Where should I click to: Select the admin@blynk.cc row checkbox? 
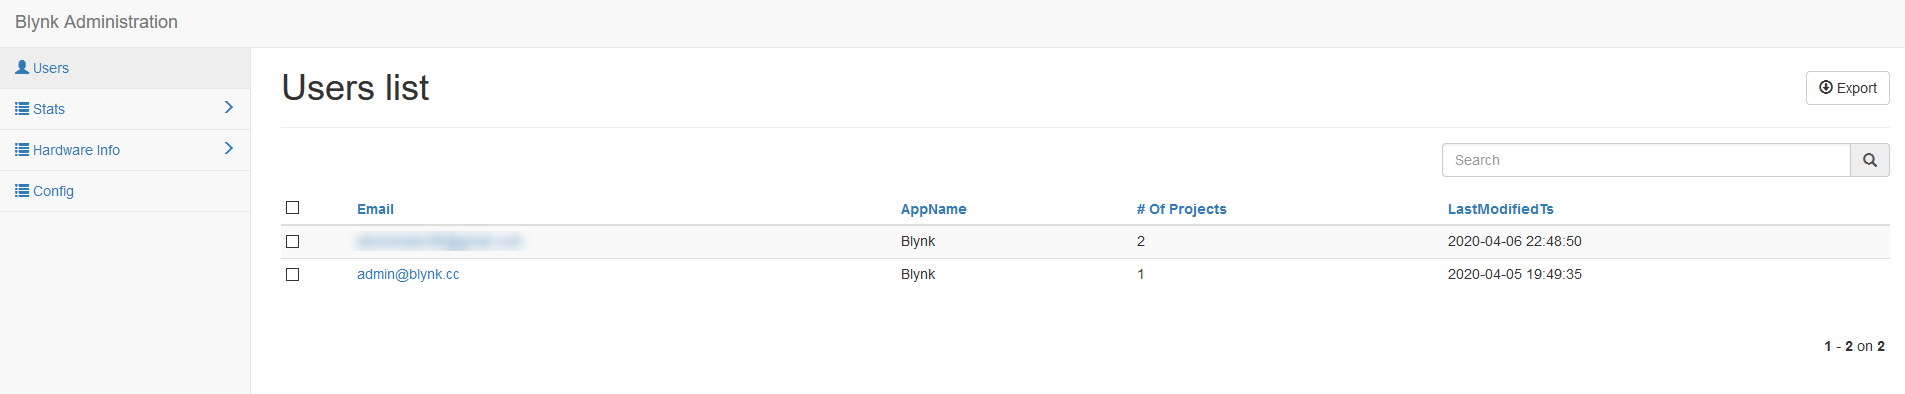click(x=293, y=274)
